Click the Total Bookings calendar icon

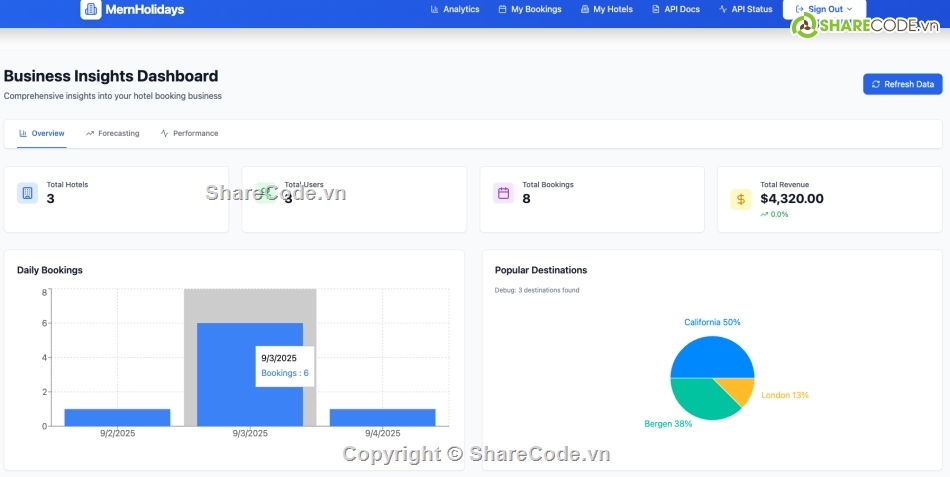[x=503, y=193]
